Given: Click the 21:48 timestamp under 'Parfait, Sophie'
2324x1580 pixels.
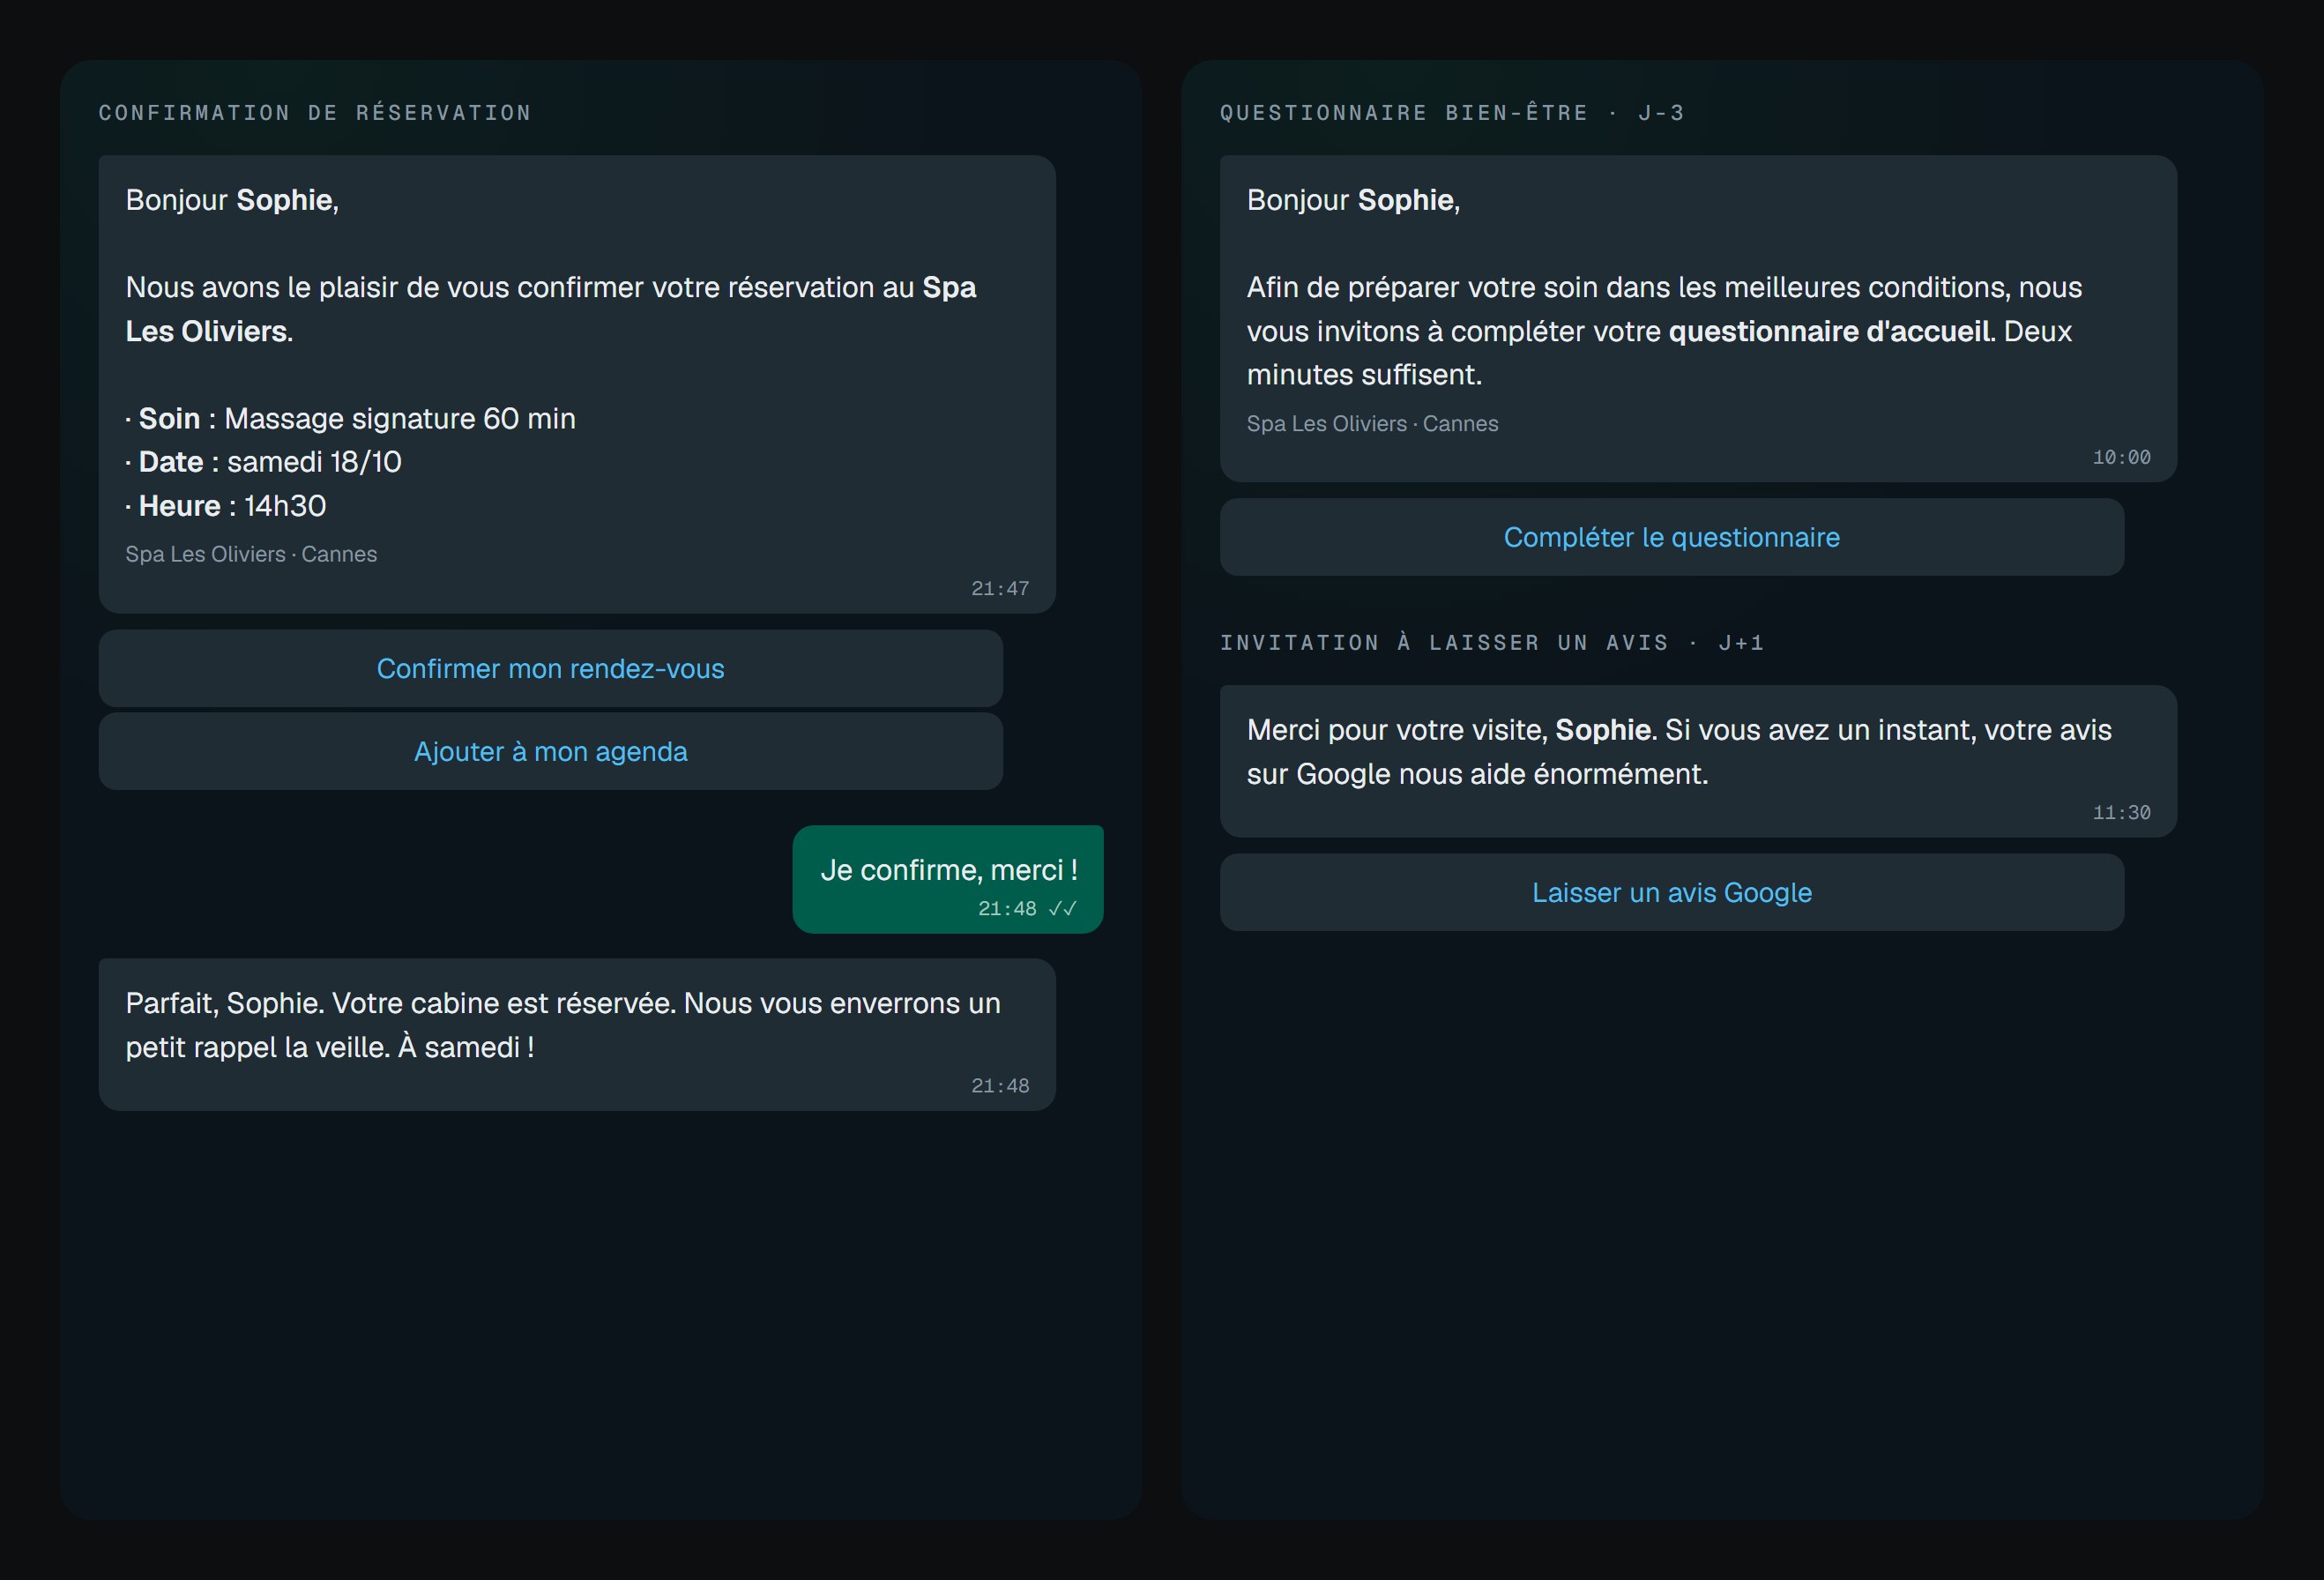Looking at the screenshot, I should tap(1000, 1085).
